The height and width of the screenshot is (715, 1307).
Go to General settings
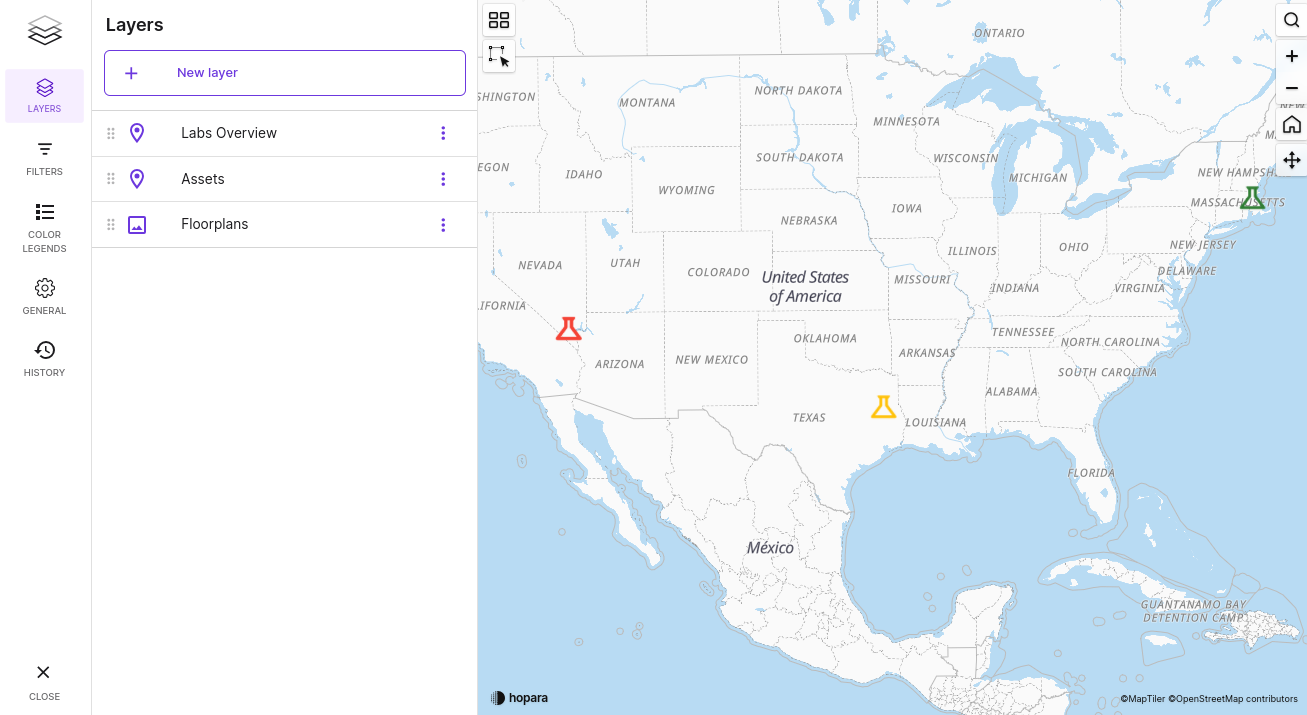coord(45,296)
